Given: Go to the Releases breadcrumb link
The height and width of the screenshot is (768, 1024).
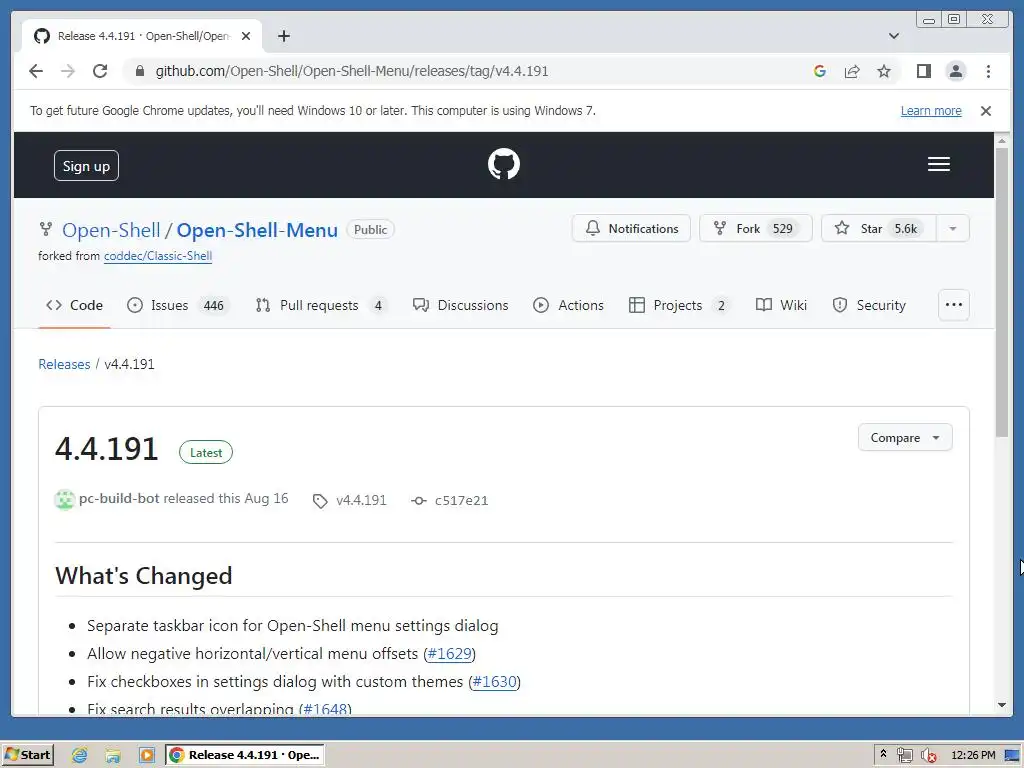Looking at the screenshot, I should (64, 364).
